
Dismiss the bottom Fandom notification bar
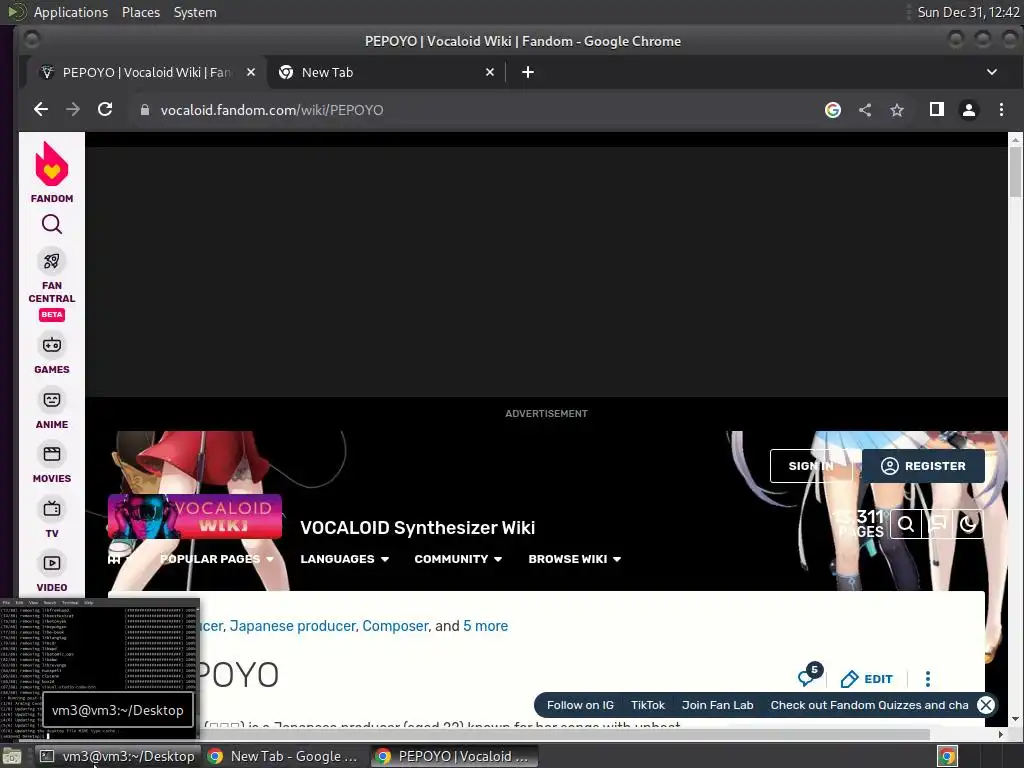(985, 705)
